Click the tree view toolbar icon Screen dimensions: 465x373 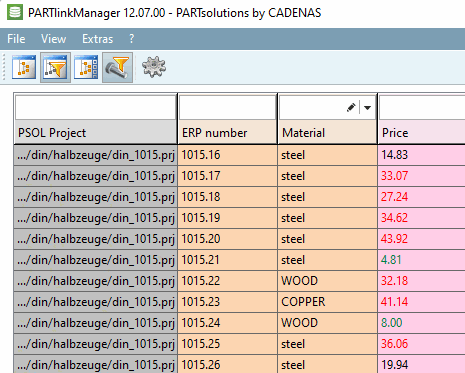(x=24, y=67)
